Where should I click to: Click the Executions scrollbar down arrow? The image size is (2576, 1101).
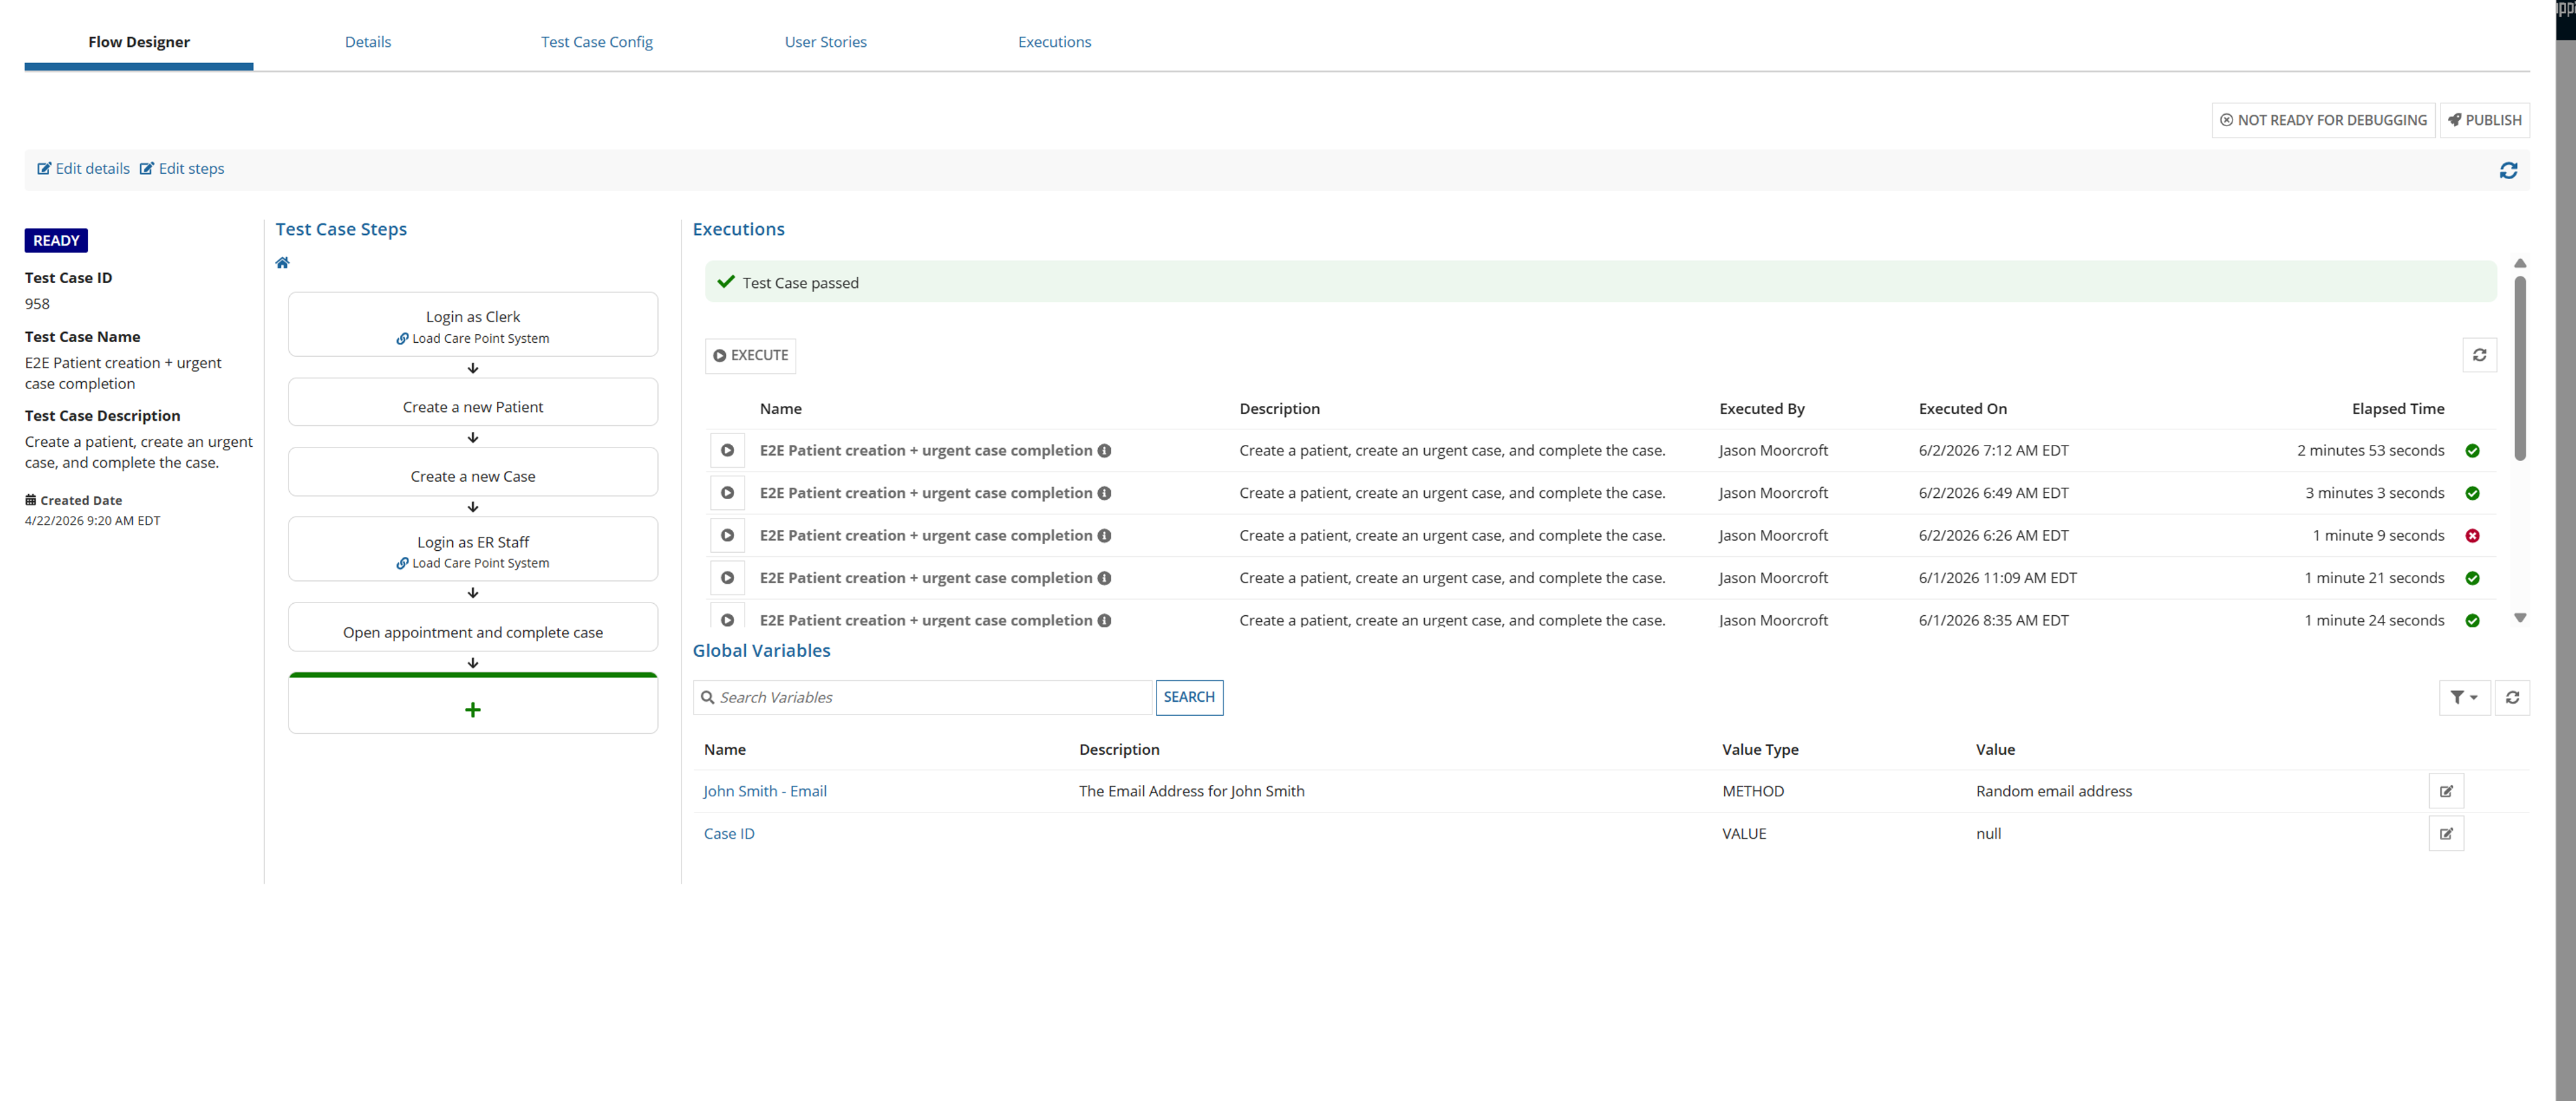2520,618
